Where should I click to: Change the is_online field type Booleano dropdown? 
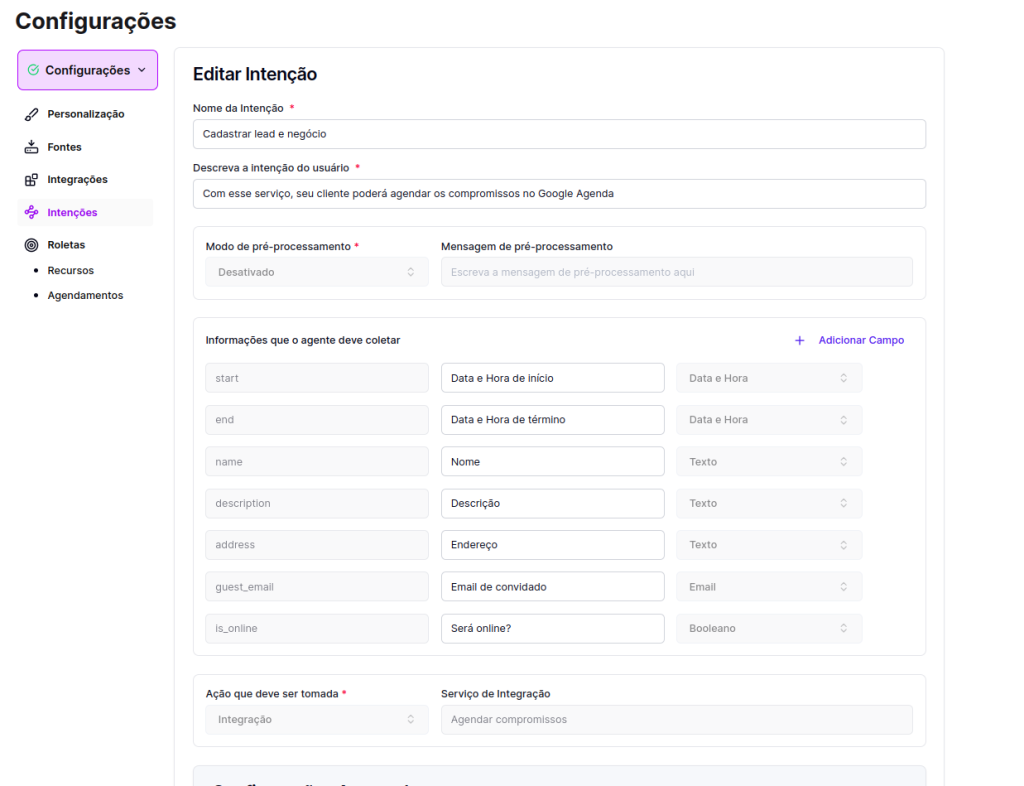tap(768, 629)
